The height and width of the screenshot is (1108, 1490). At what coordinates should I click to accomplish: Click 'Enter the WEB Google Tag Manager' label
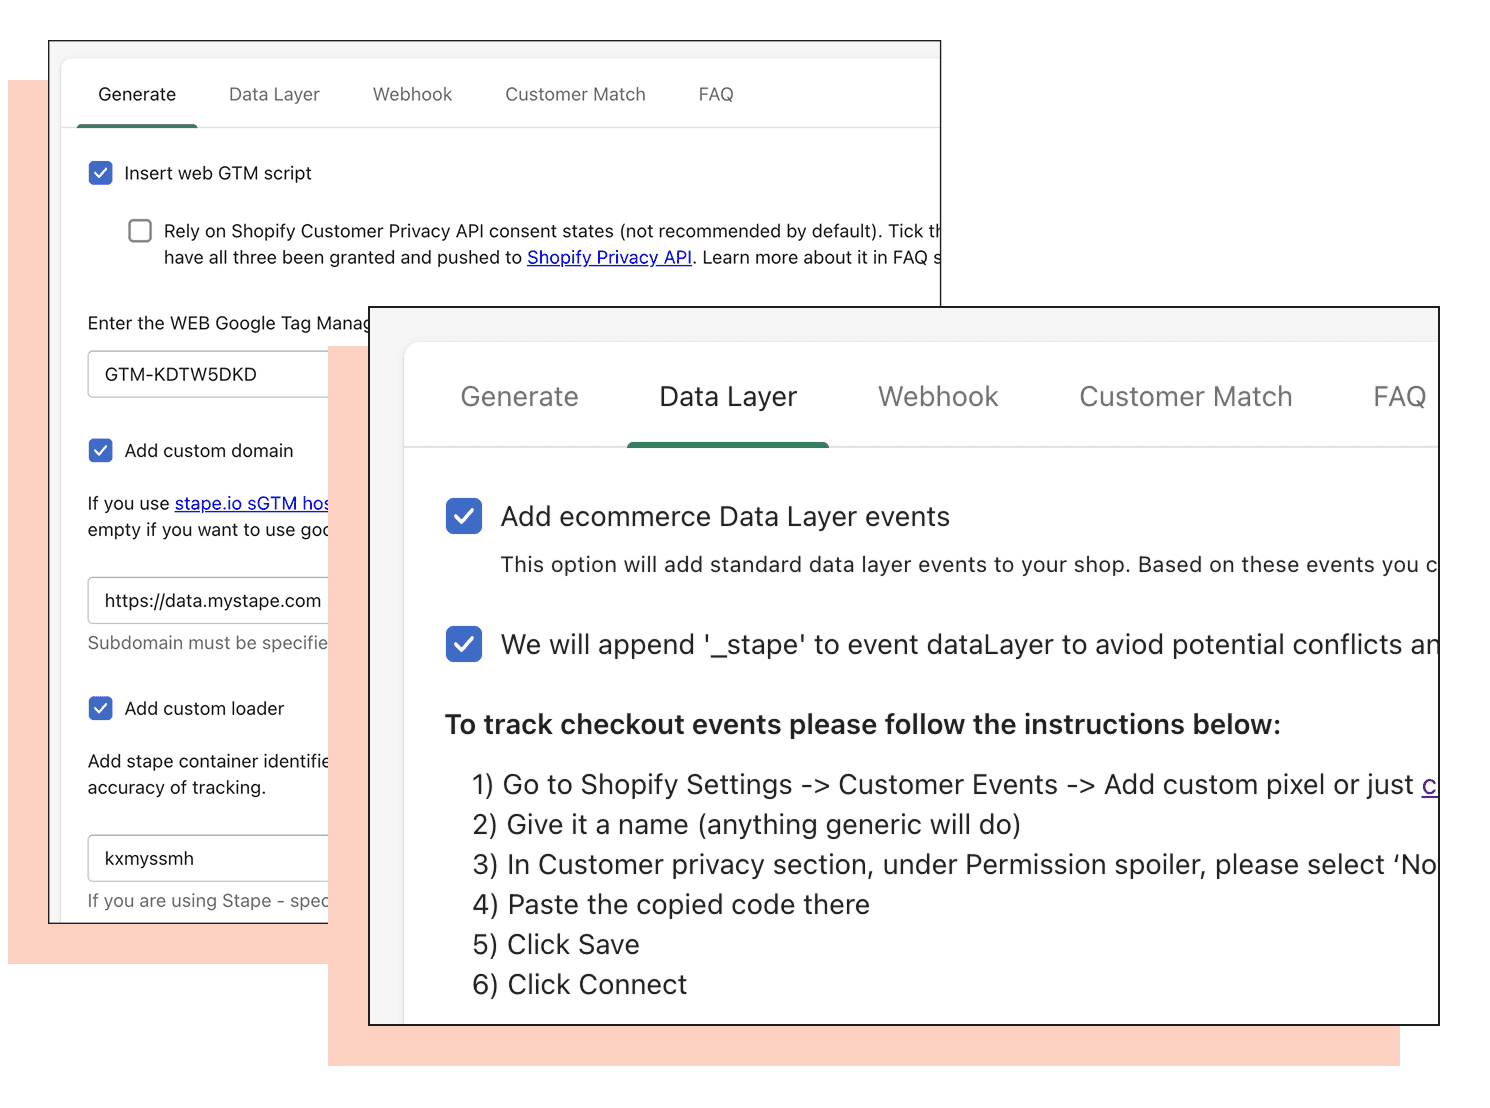228,323
